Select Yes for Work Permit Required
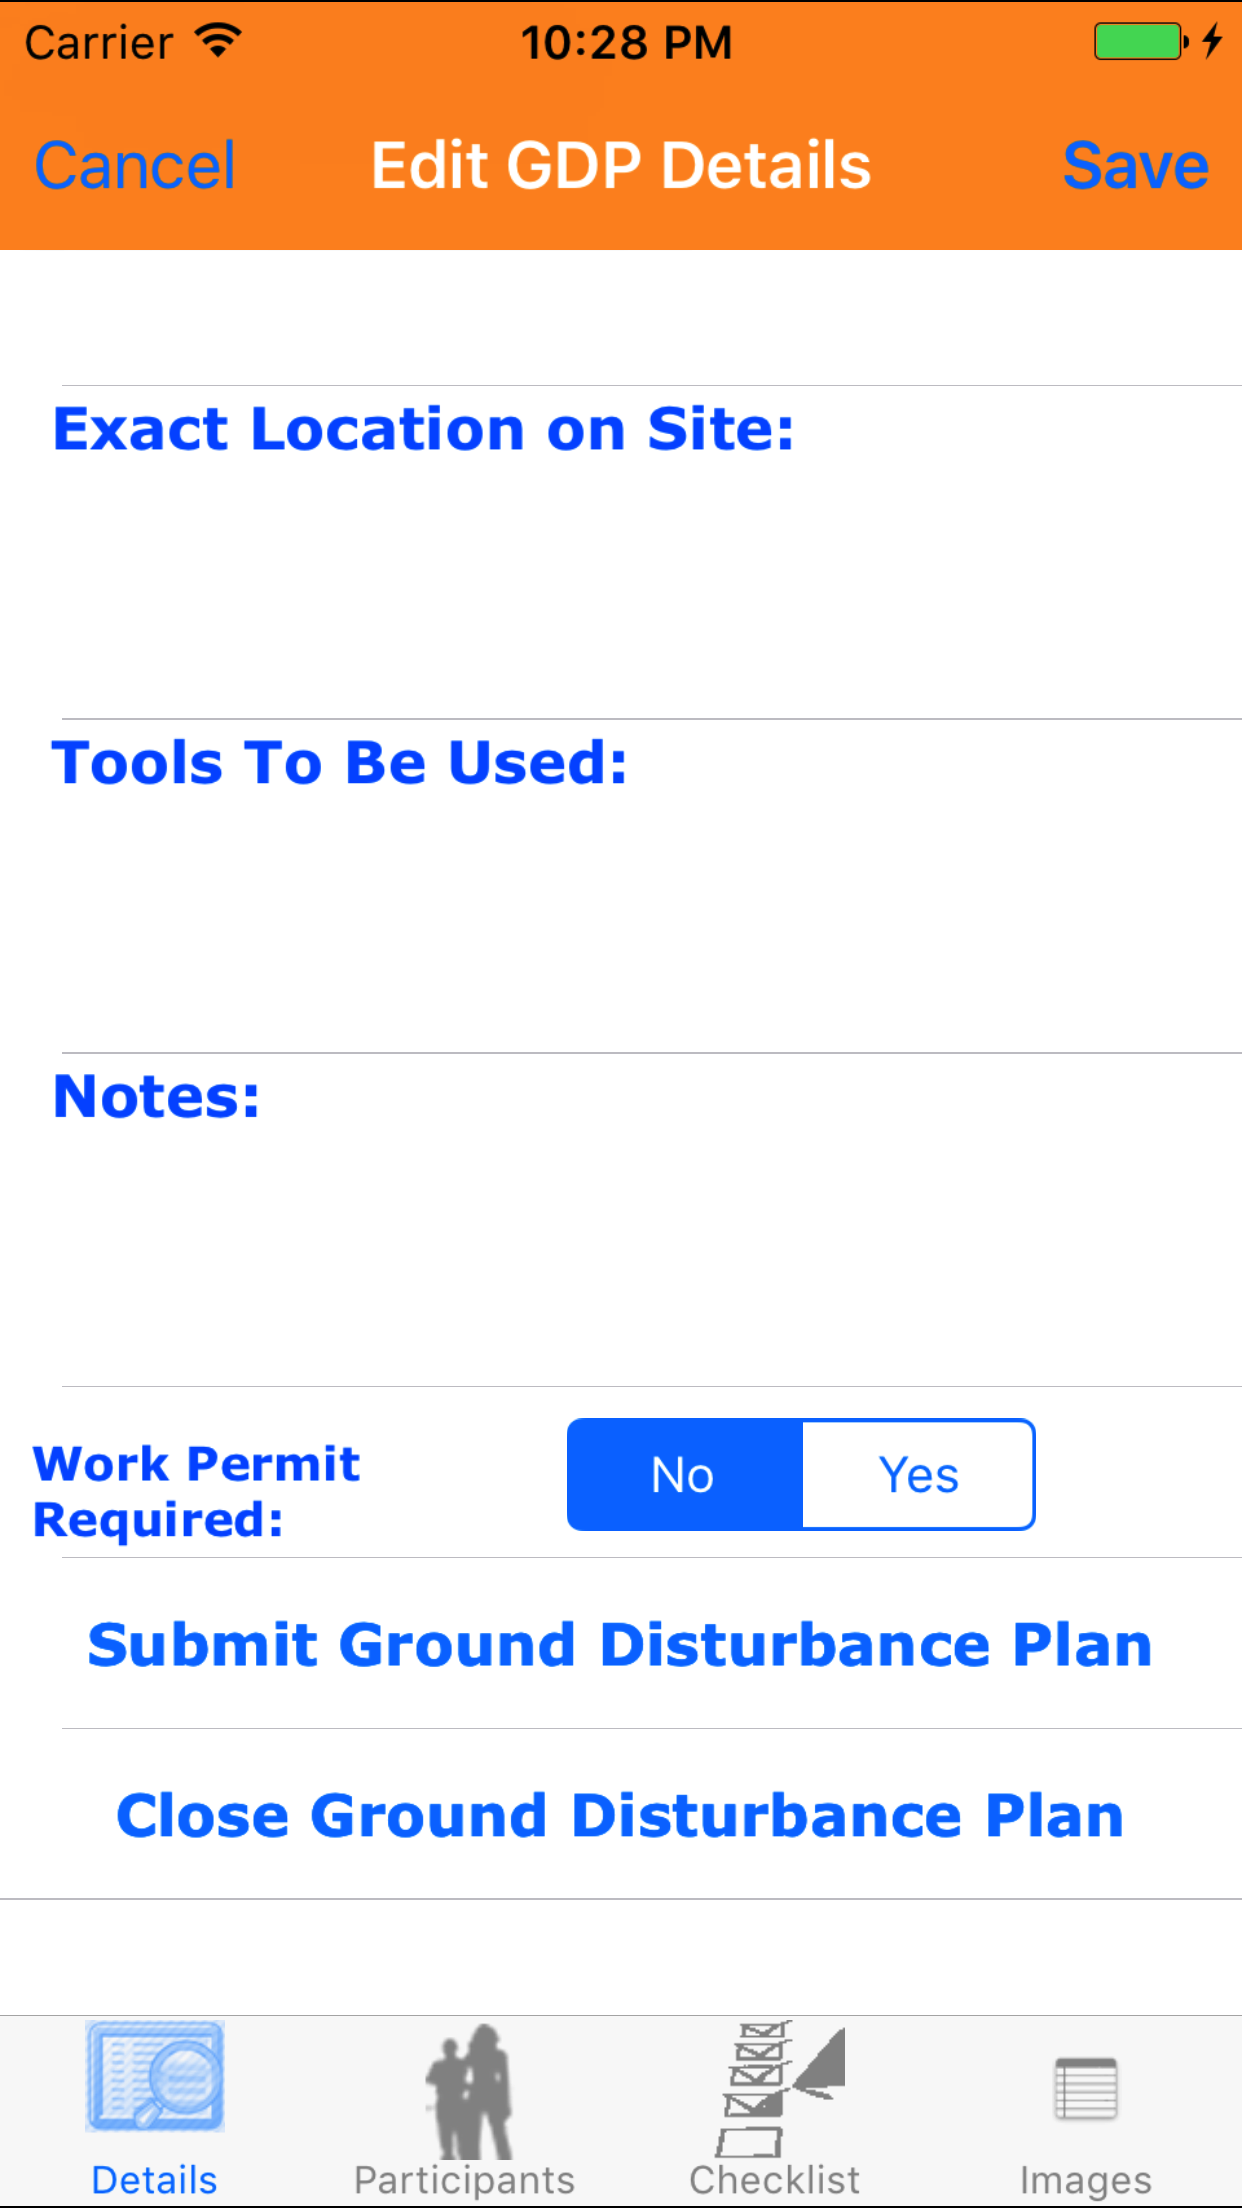Viewport: 1242px width, 2208px height. click(918, 1475)
